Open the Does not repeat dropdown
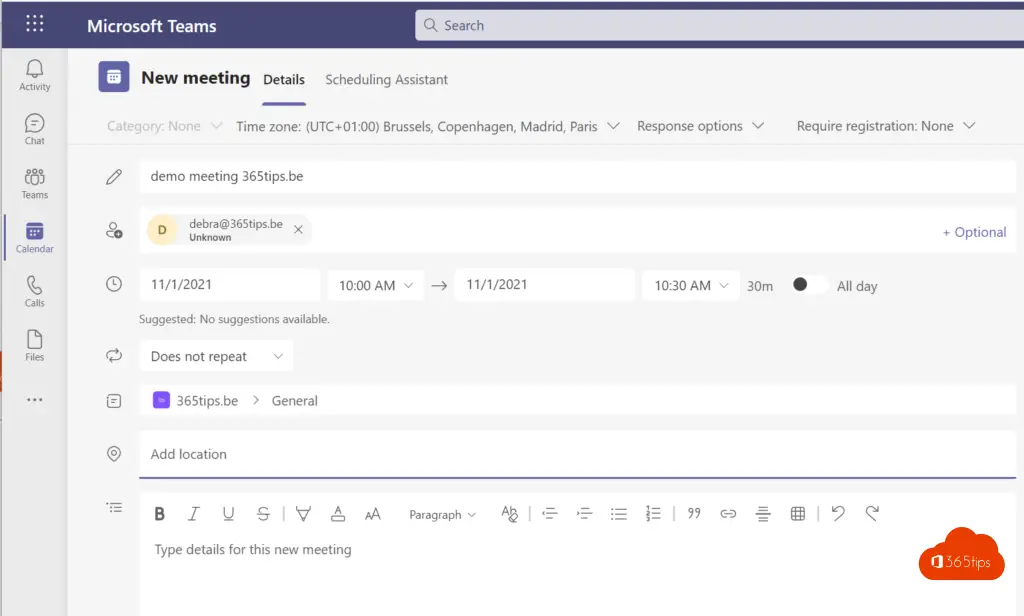Viewport: 1024px width, 616px height. tap(217, 356)
